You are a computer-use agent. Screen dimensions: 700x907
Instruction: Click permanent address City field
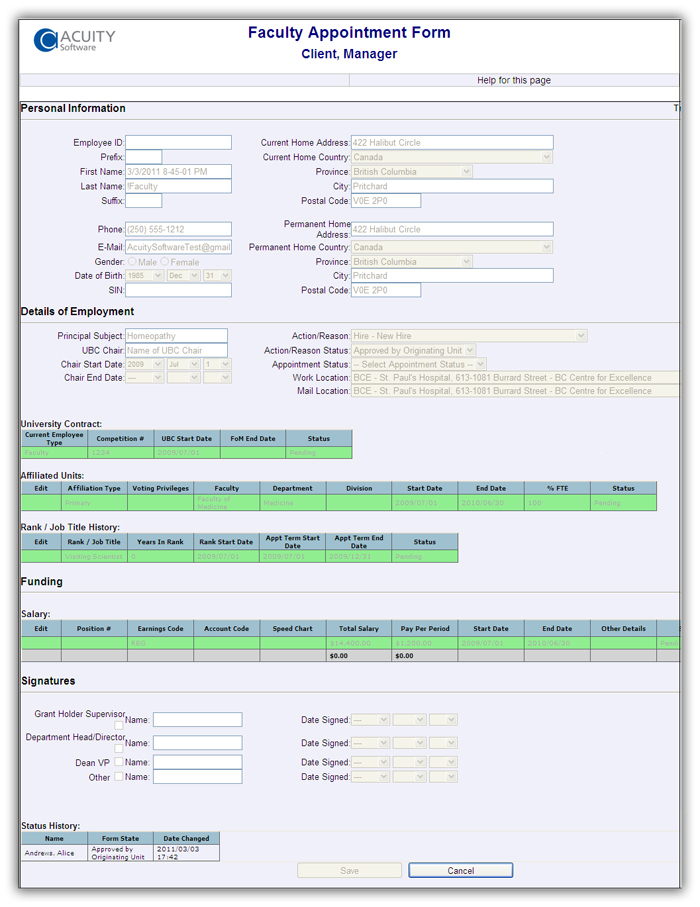point(452,275)
